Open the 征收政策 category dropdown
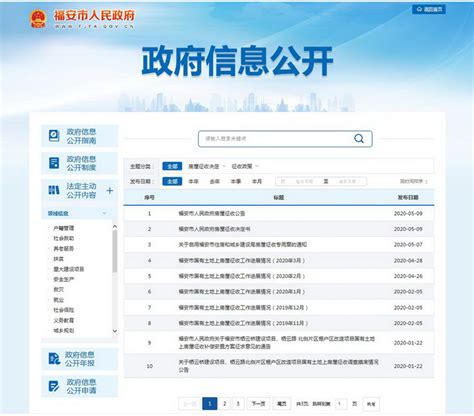This screenshot has width=474, height=416. pyautogui.click(x=245, y=166)
